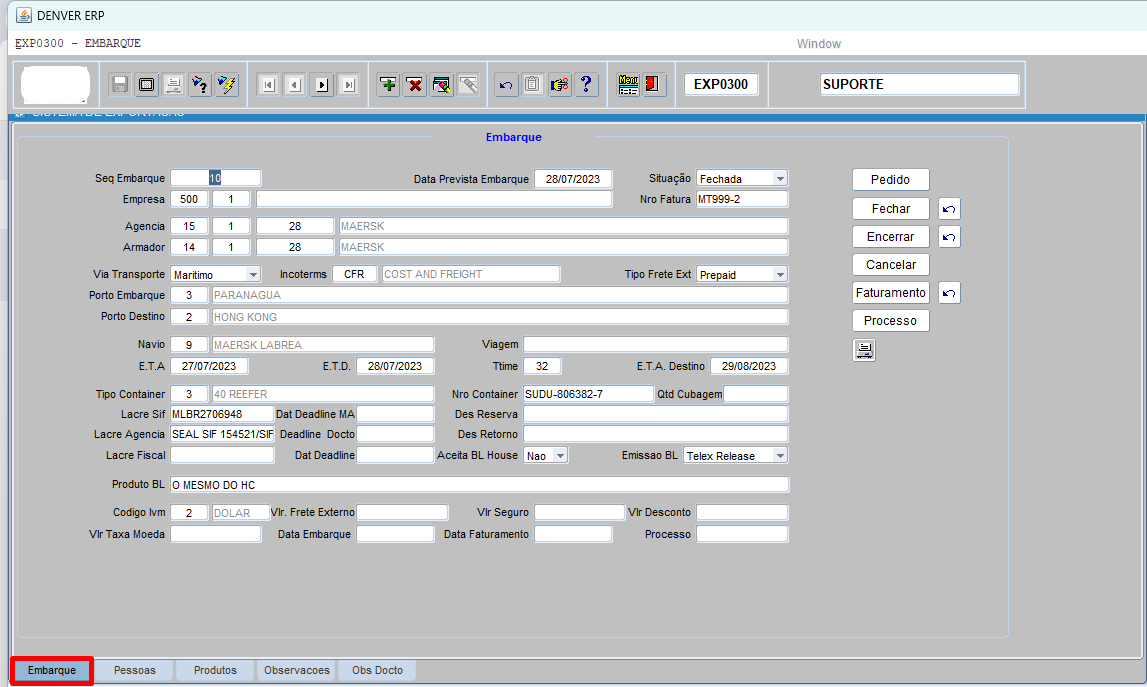Go to the next record
The image size is (1147, 687).
(x=322, y=85)
